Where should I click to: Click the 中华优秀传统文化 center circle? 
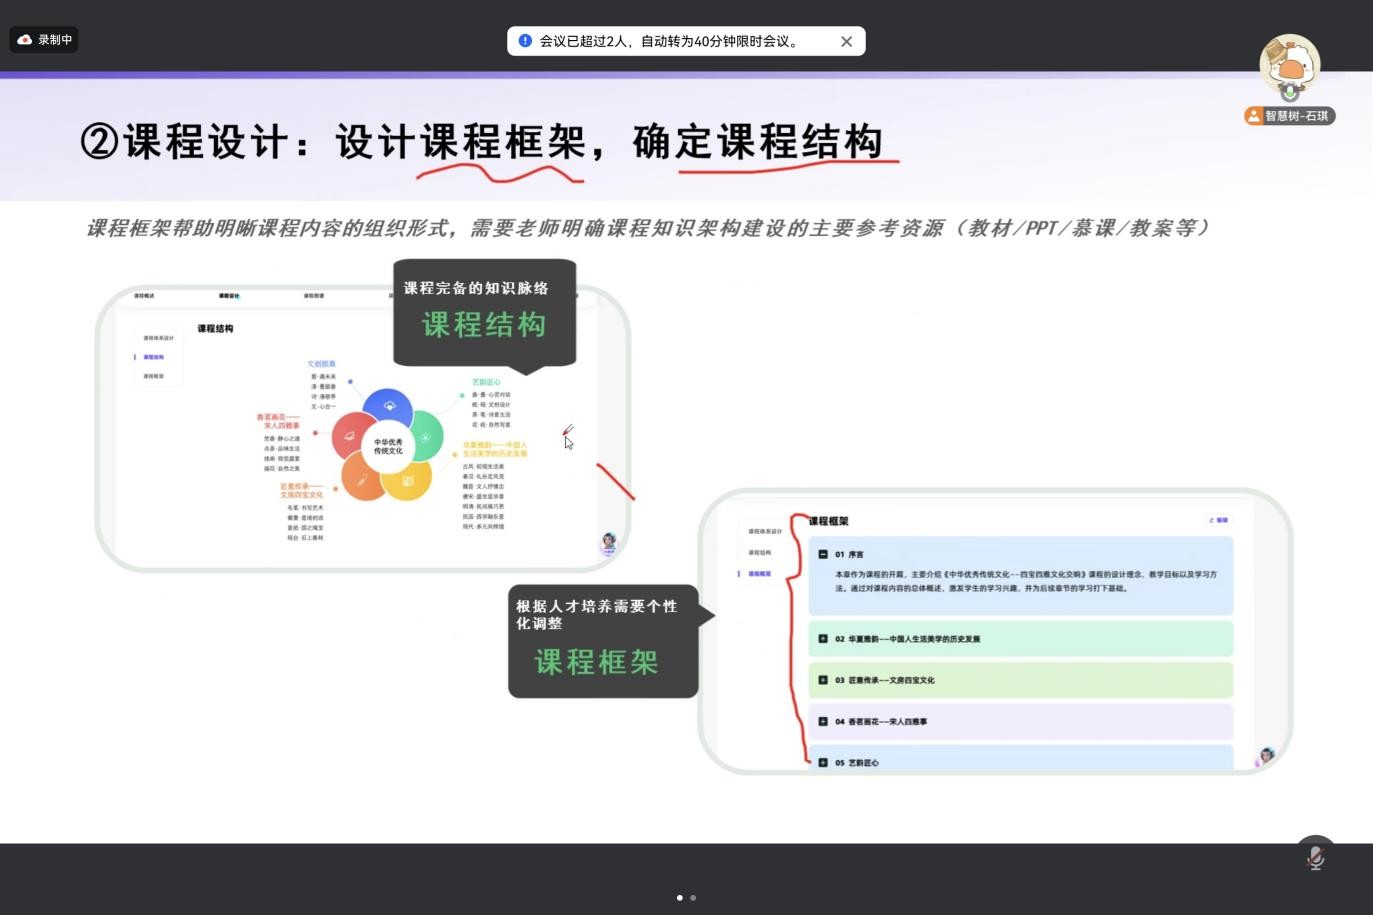(388, 446)
